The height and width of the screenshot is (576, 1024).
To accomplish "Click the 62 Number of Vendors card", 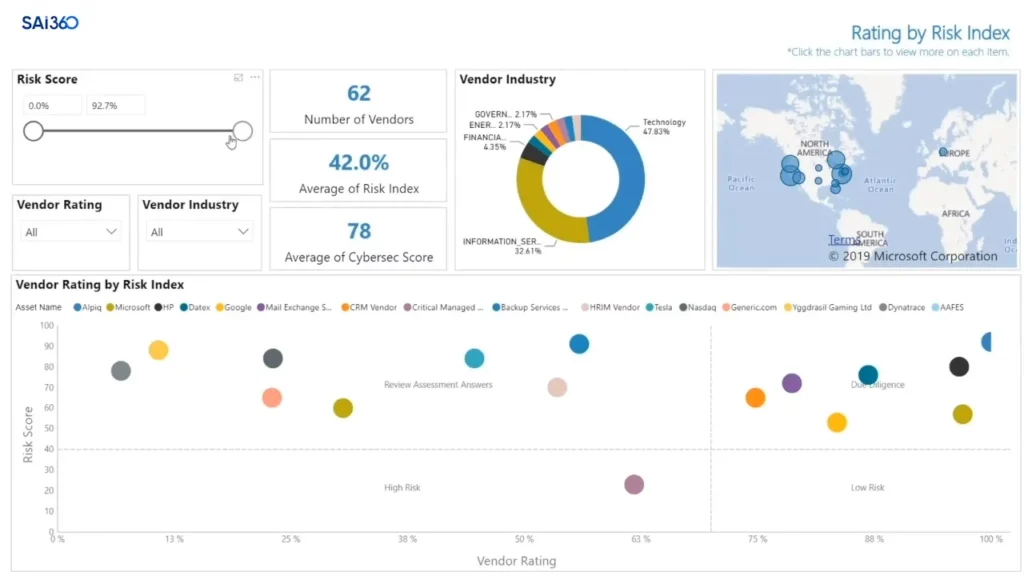I will [x=359, y=101].
